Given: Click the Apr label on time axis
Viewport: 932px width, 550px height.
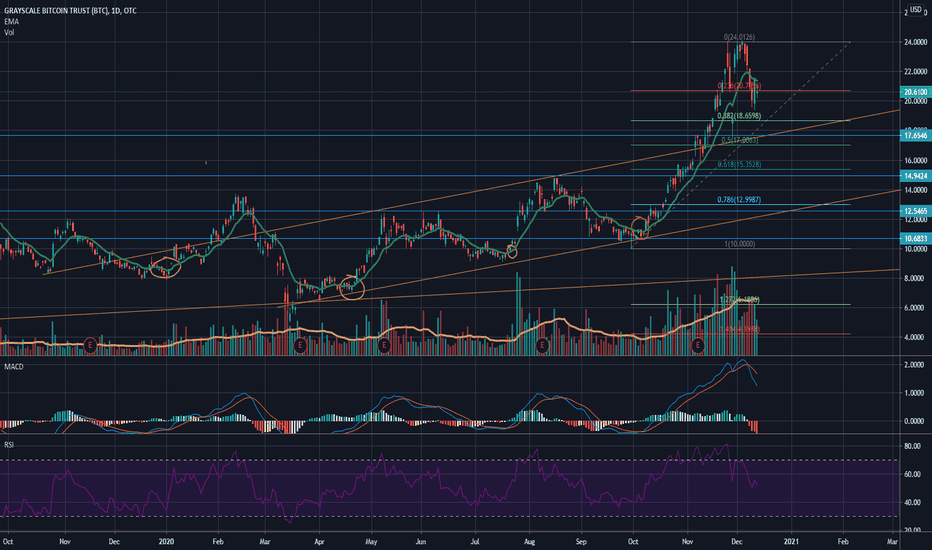Looking at the screenshot, I should pos(319,542).
